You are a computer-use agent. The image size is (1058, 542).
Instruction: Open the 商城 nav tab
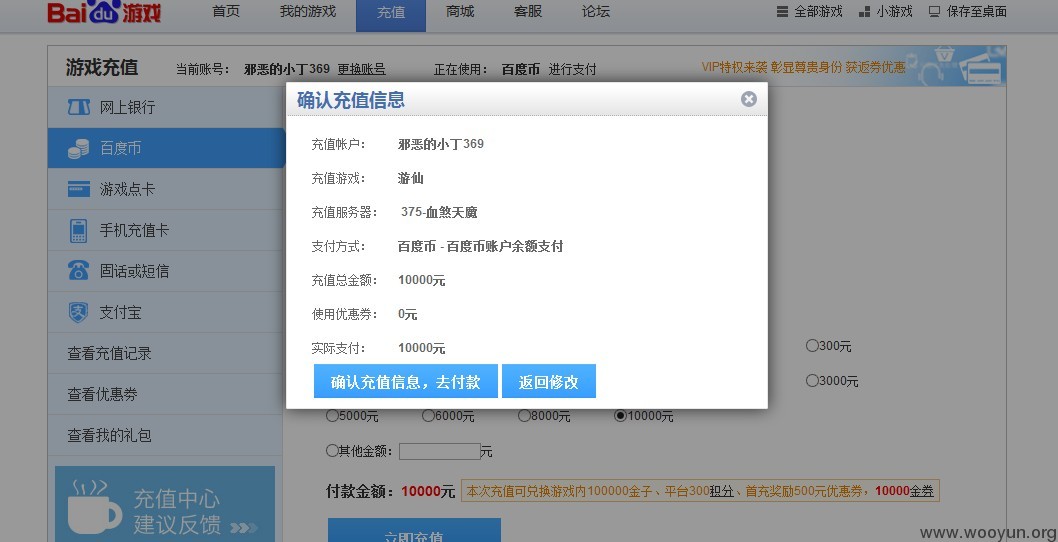pyautogui.click(x=460, y=11)
